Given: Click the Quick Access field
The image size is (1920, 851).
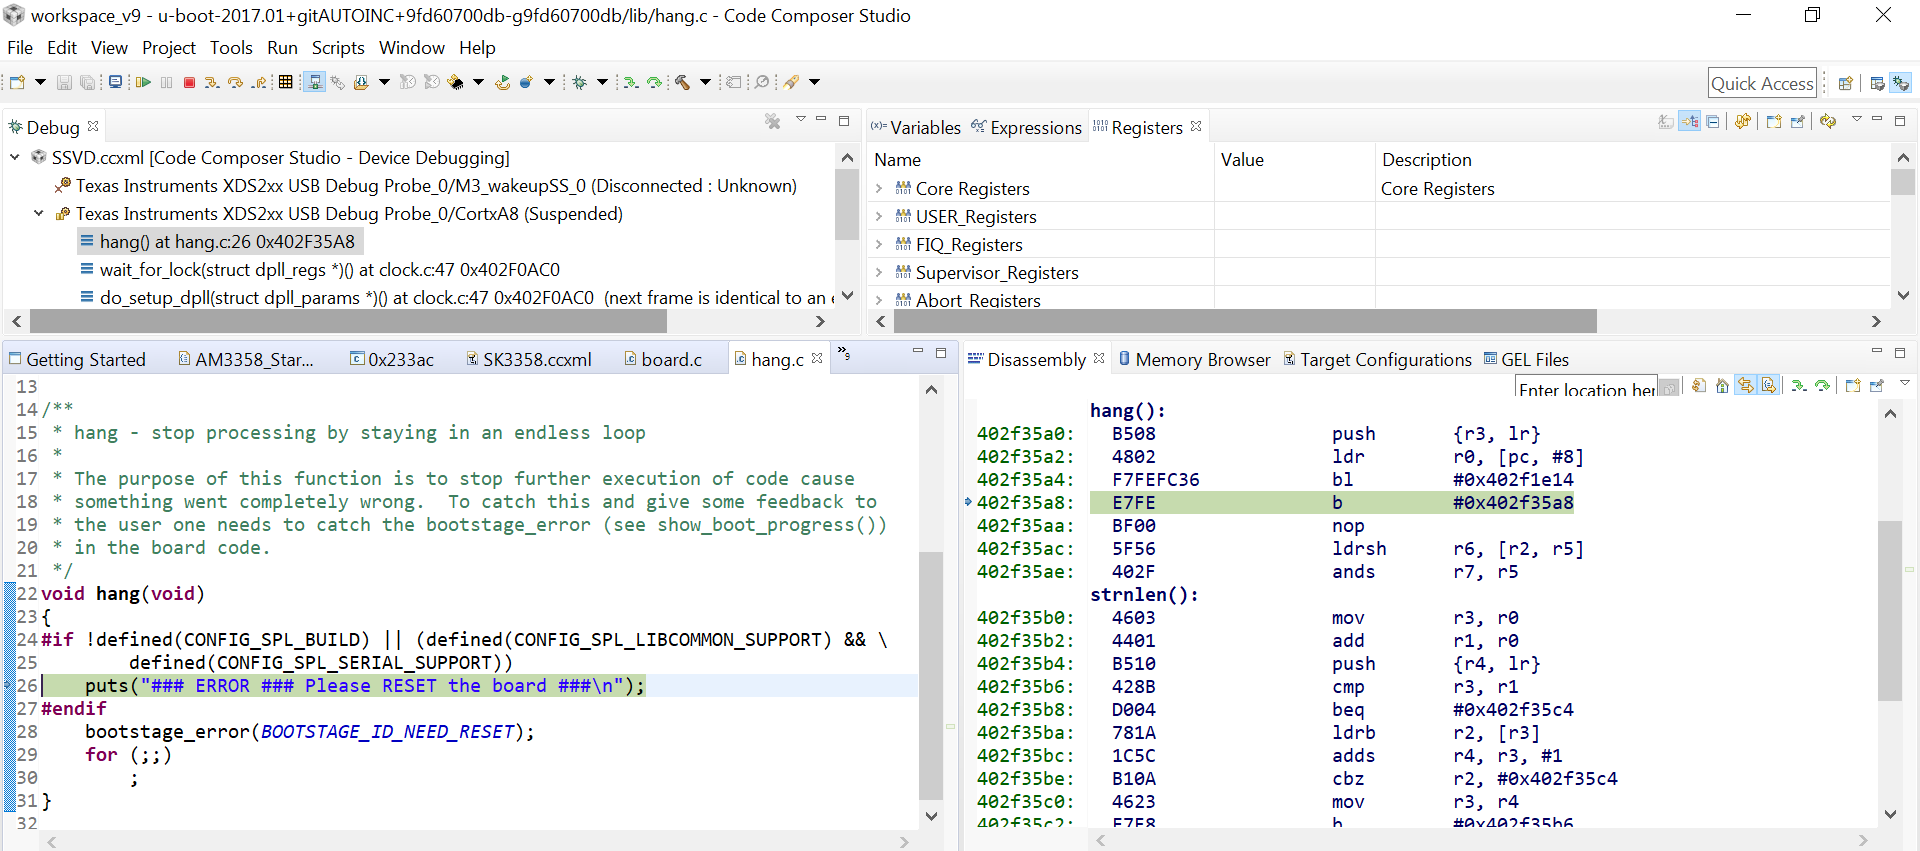Looking at the screenshot, I should tap(1762, 83).
